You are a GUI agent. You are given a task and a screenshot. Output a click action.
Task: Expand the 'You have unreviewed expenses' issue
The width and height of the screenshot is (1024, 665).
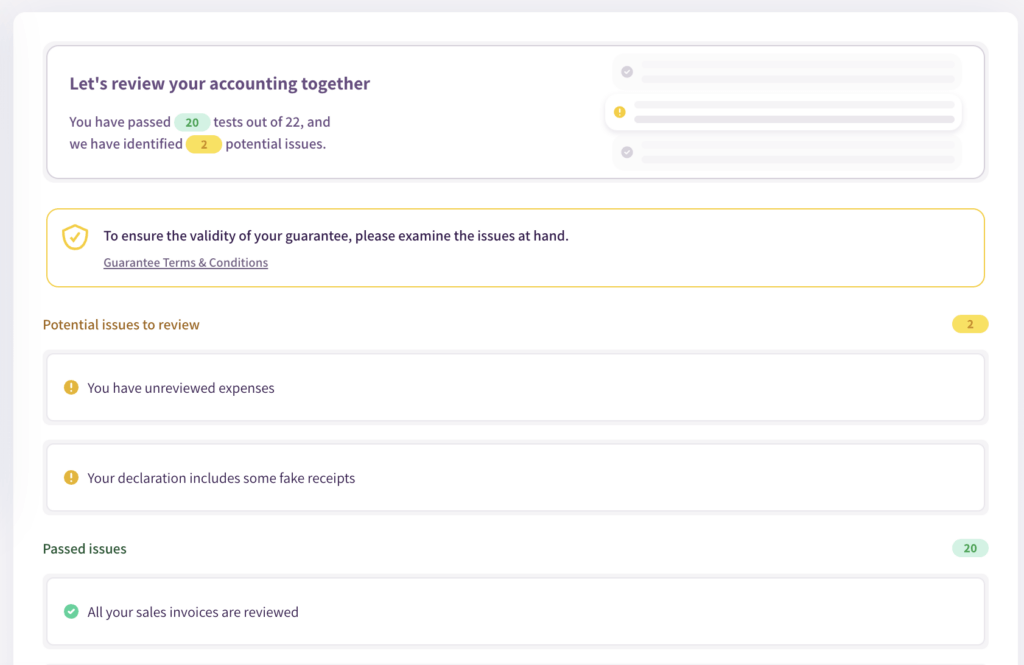coord(515,388)
